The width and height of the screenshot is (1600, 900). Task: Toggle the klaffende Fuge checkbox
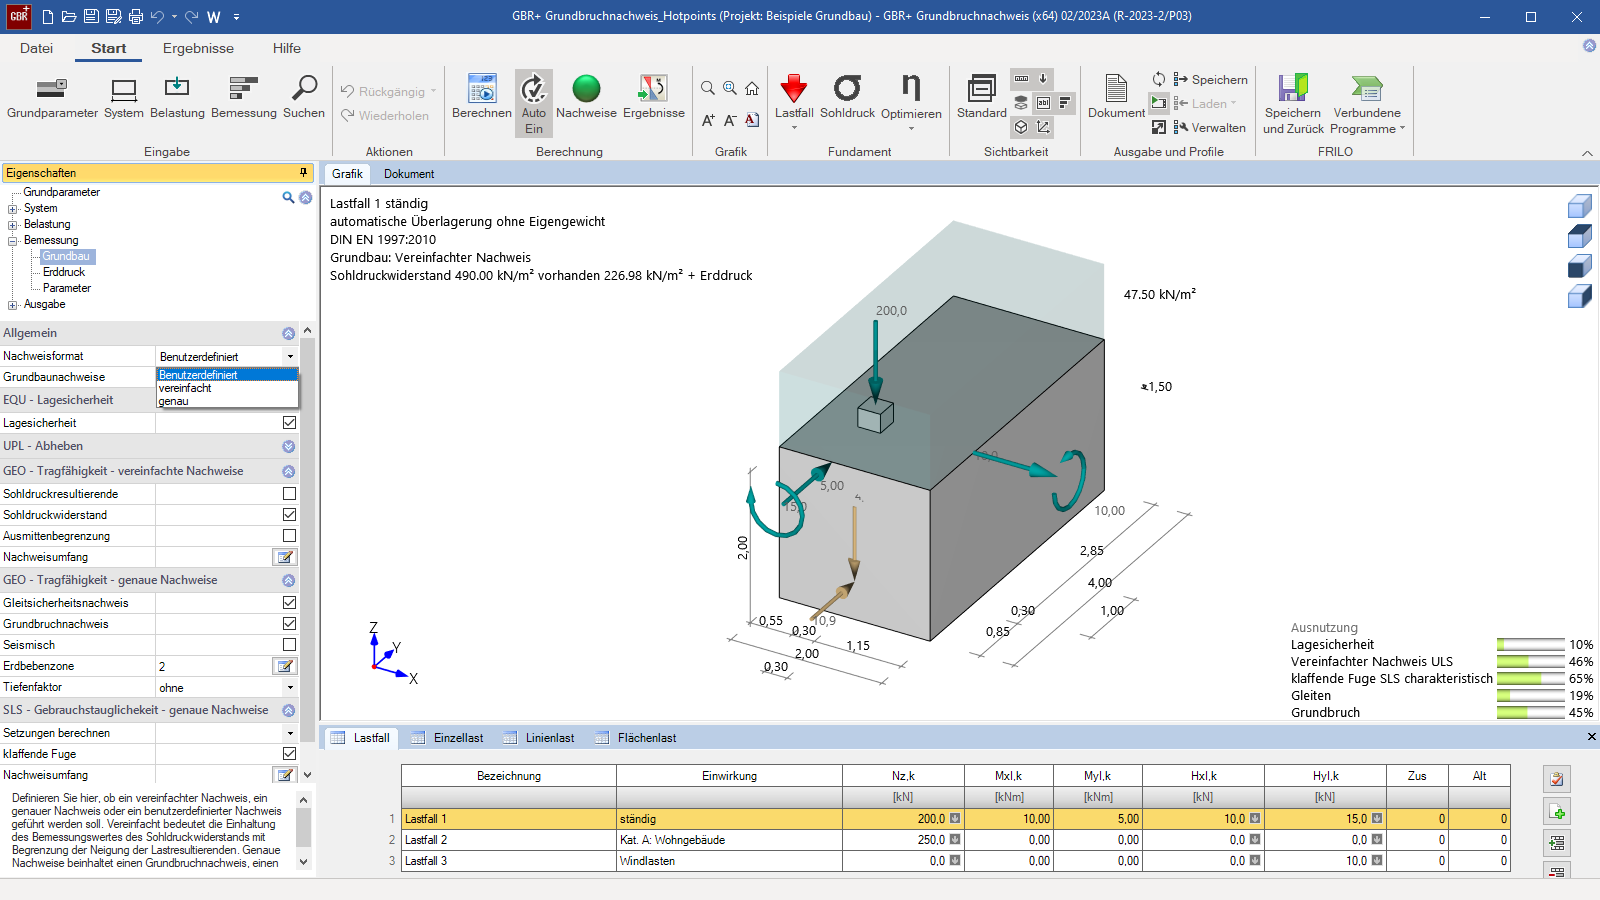click(289, 754)
